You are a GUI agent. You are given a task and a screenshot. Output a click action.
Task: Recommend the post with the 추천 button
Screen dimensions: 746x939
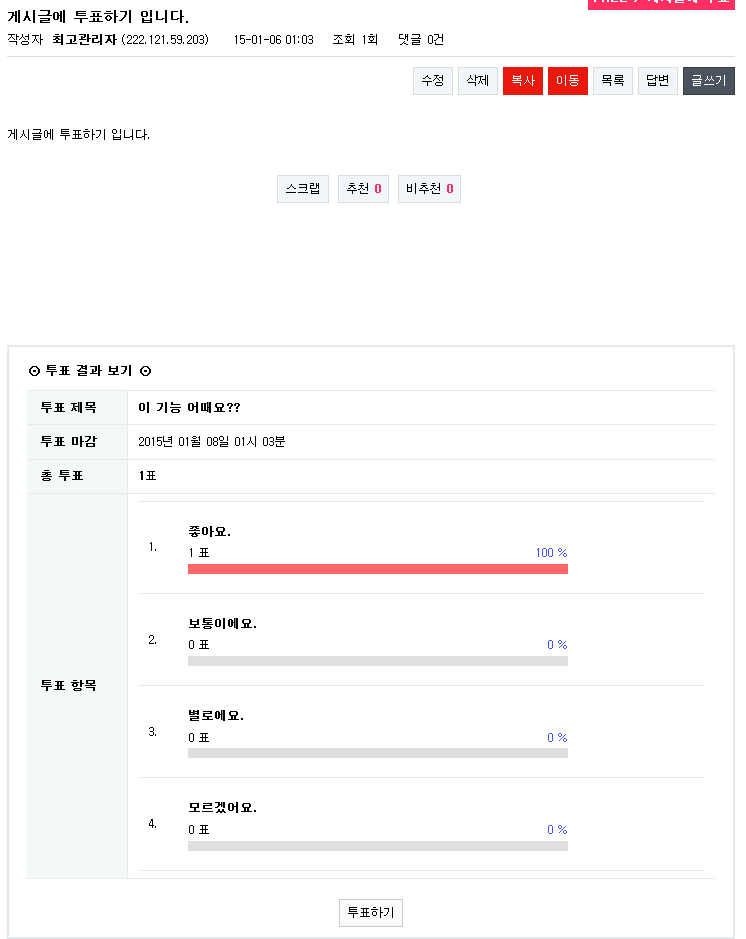tap(364, 189)
